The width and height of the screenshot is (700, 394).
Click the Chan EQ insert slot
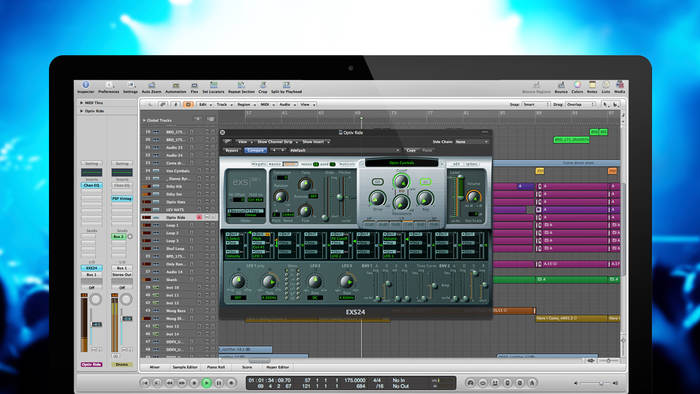point(92,185)
